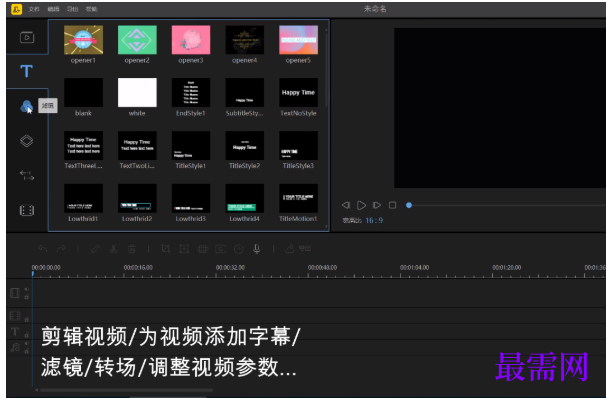Select the TitleStyle2 template
Screen dimensions: 607x398
[245, 146]
